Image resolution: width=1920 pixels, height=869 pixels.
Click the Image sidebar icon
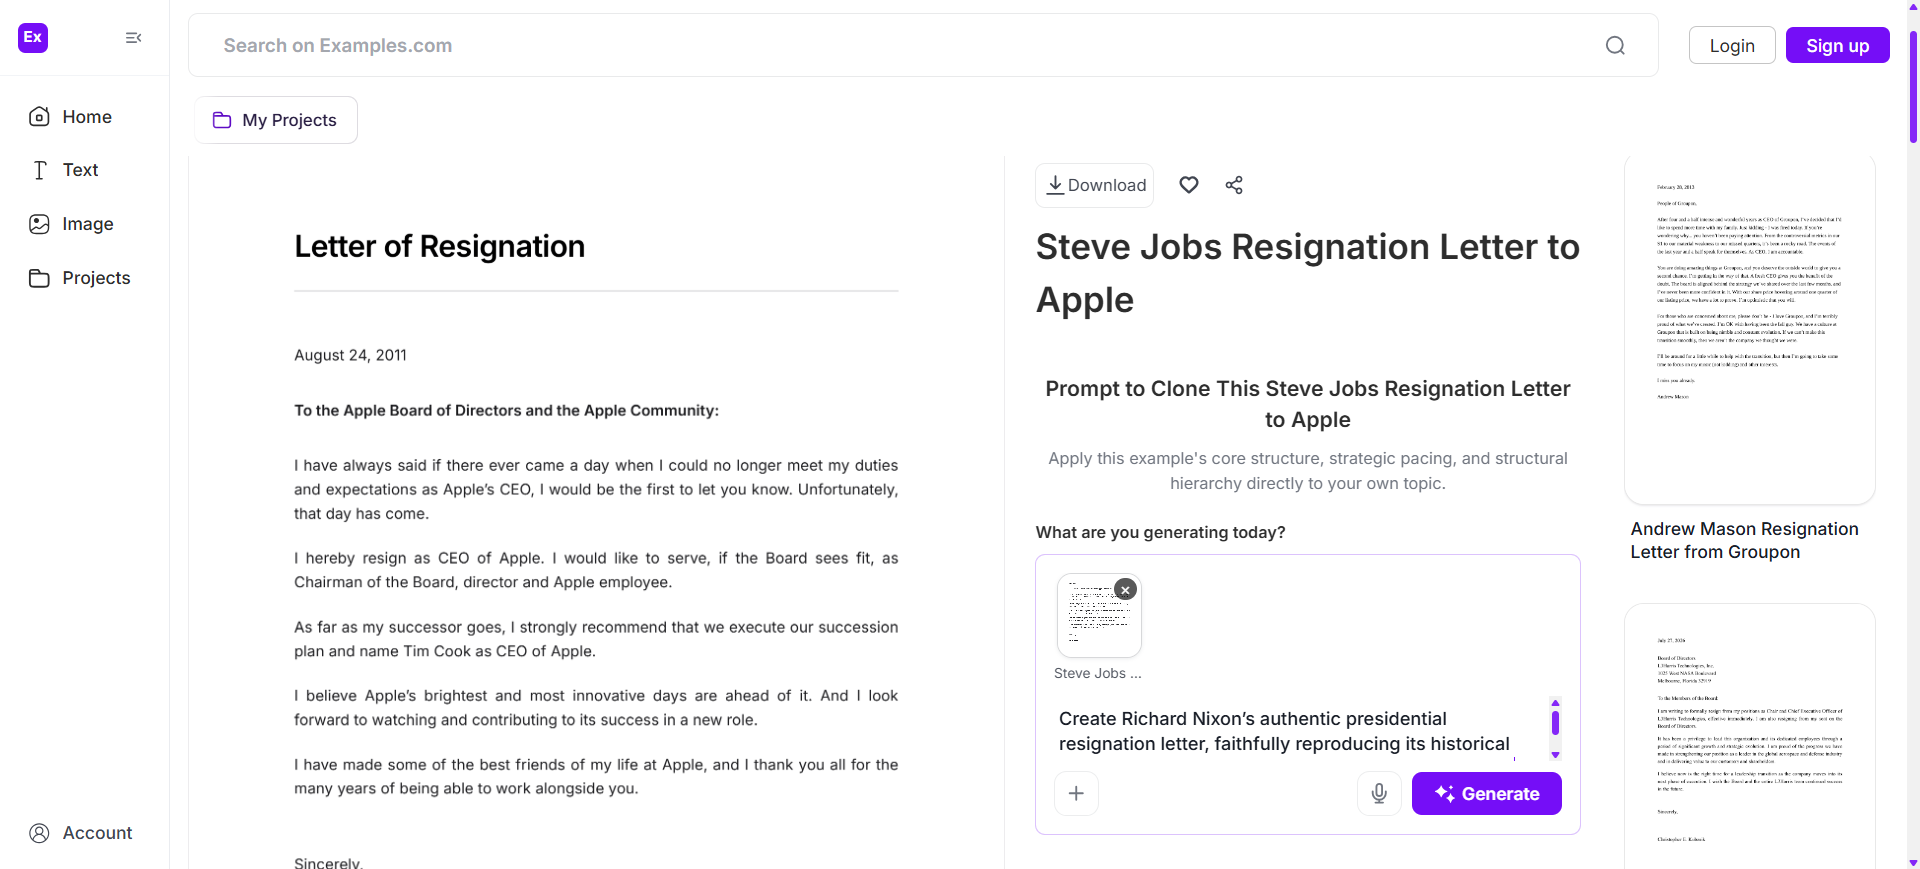pos(39,224)
